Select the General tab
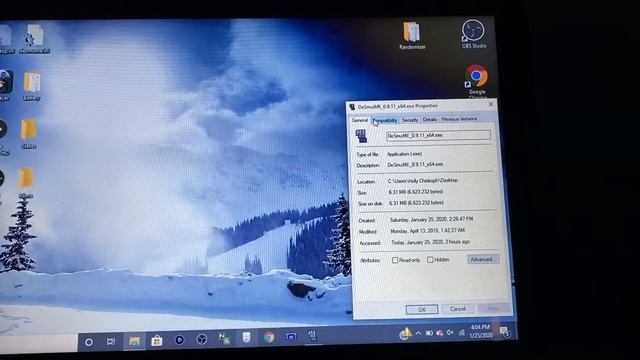The width and height of the screenshot is (640, 360). (x=360, y=120)
